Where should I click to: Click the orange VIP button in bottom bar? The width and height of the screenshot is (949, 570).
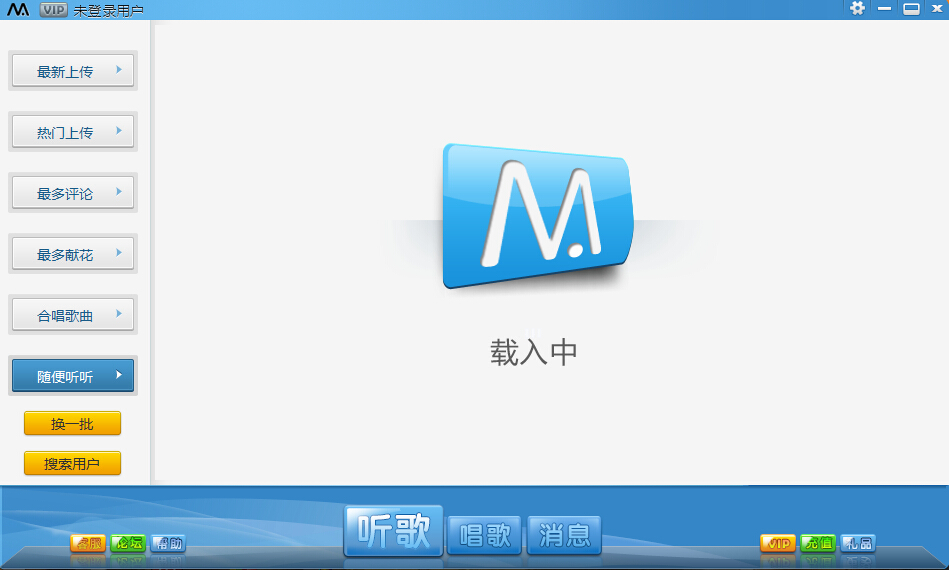(x=778, y=544)
